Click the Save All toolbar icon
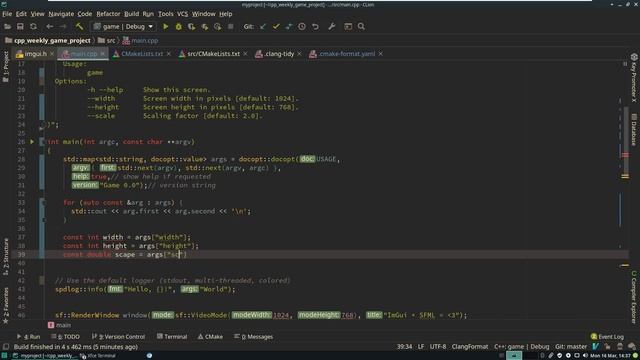640x360 pixels. click(20, 27)
